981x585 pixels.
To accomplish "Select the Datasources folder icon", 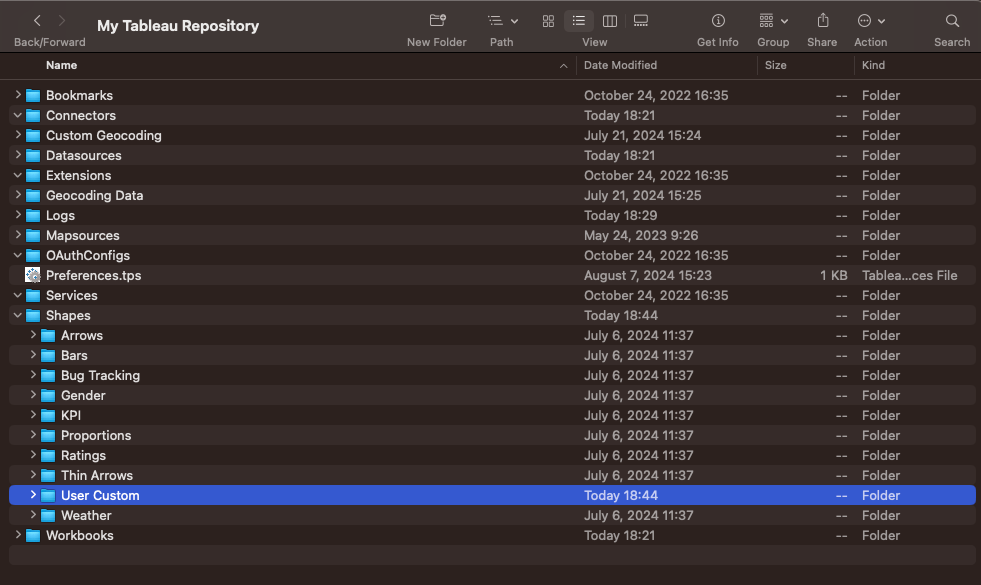I will (x=33, y=156).
